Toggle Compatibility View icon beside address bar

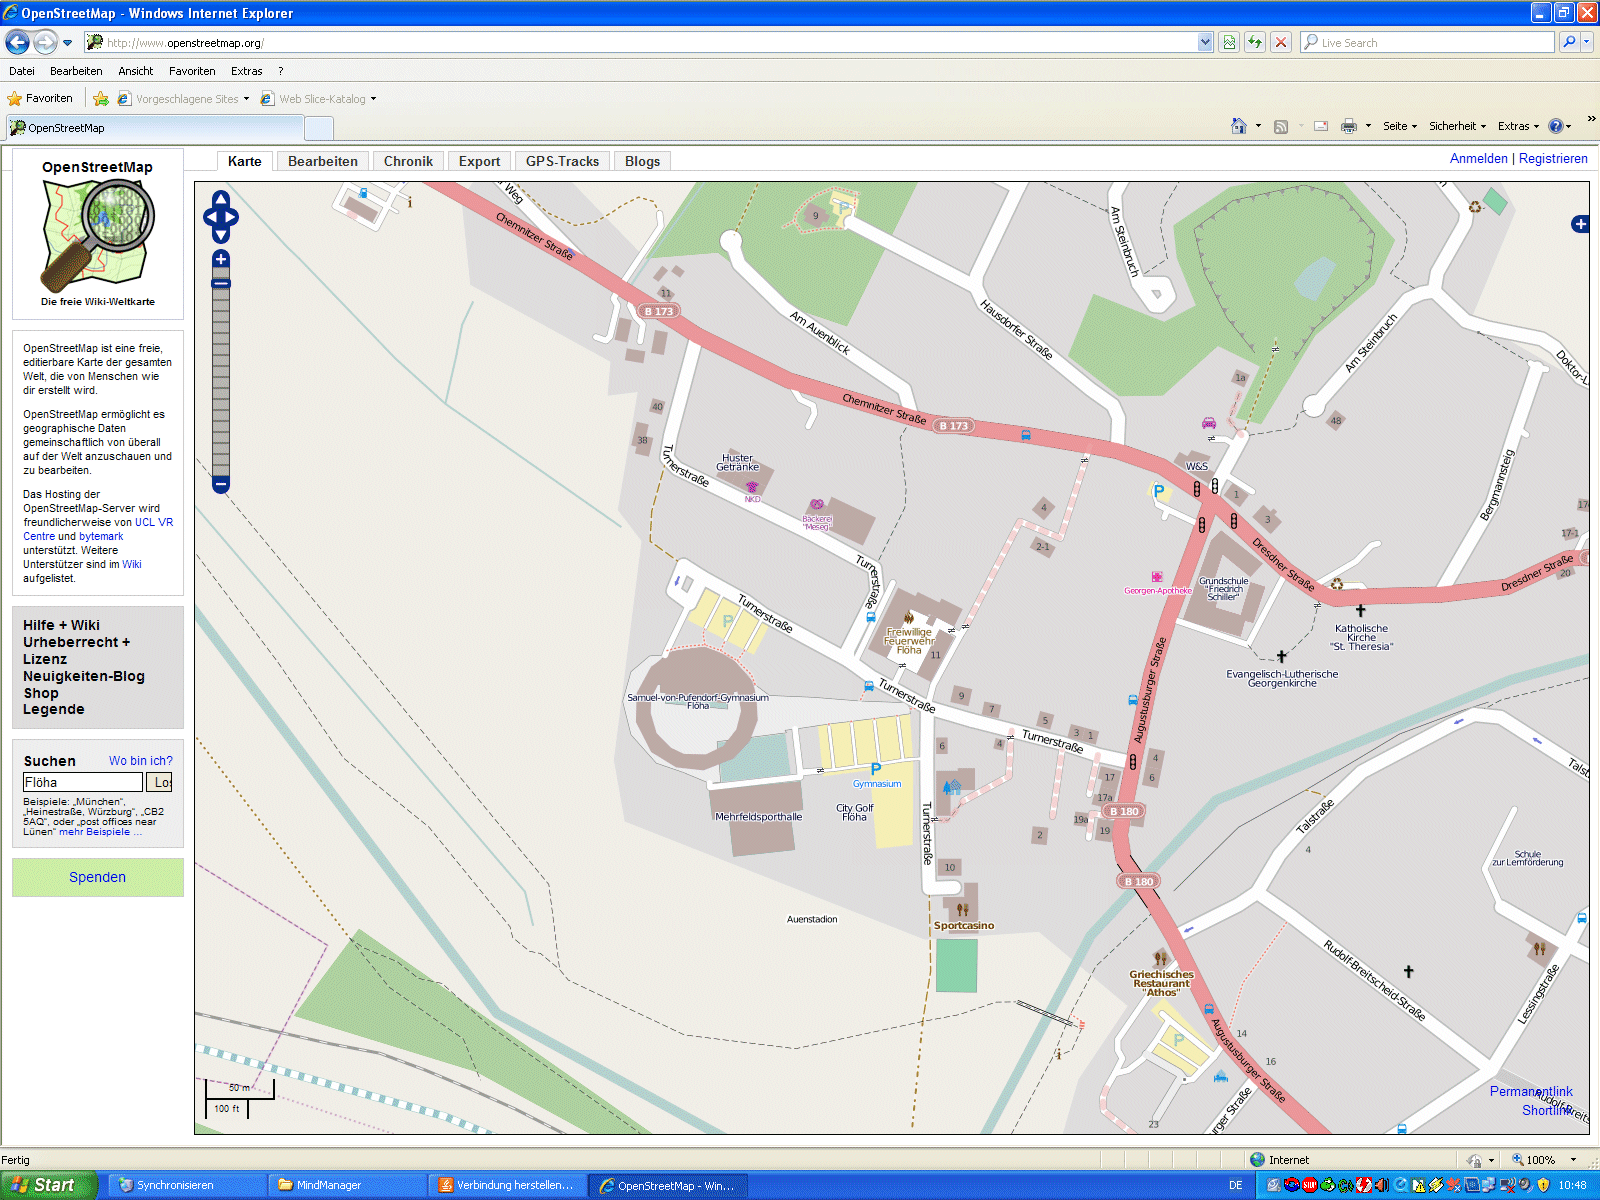(x=1229, y=42)
